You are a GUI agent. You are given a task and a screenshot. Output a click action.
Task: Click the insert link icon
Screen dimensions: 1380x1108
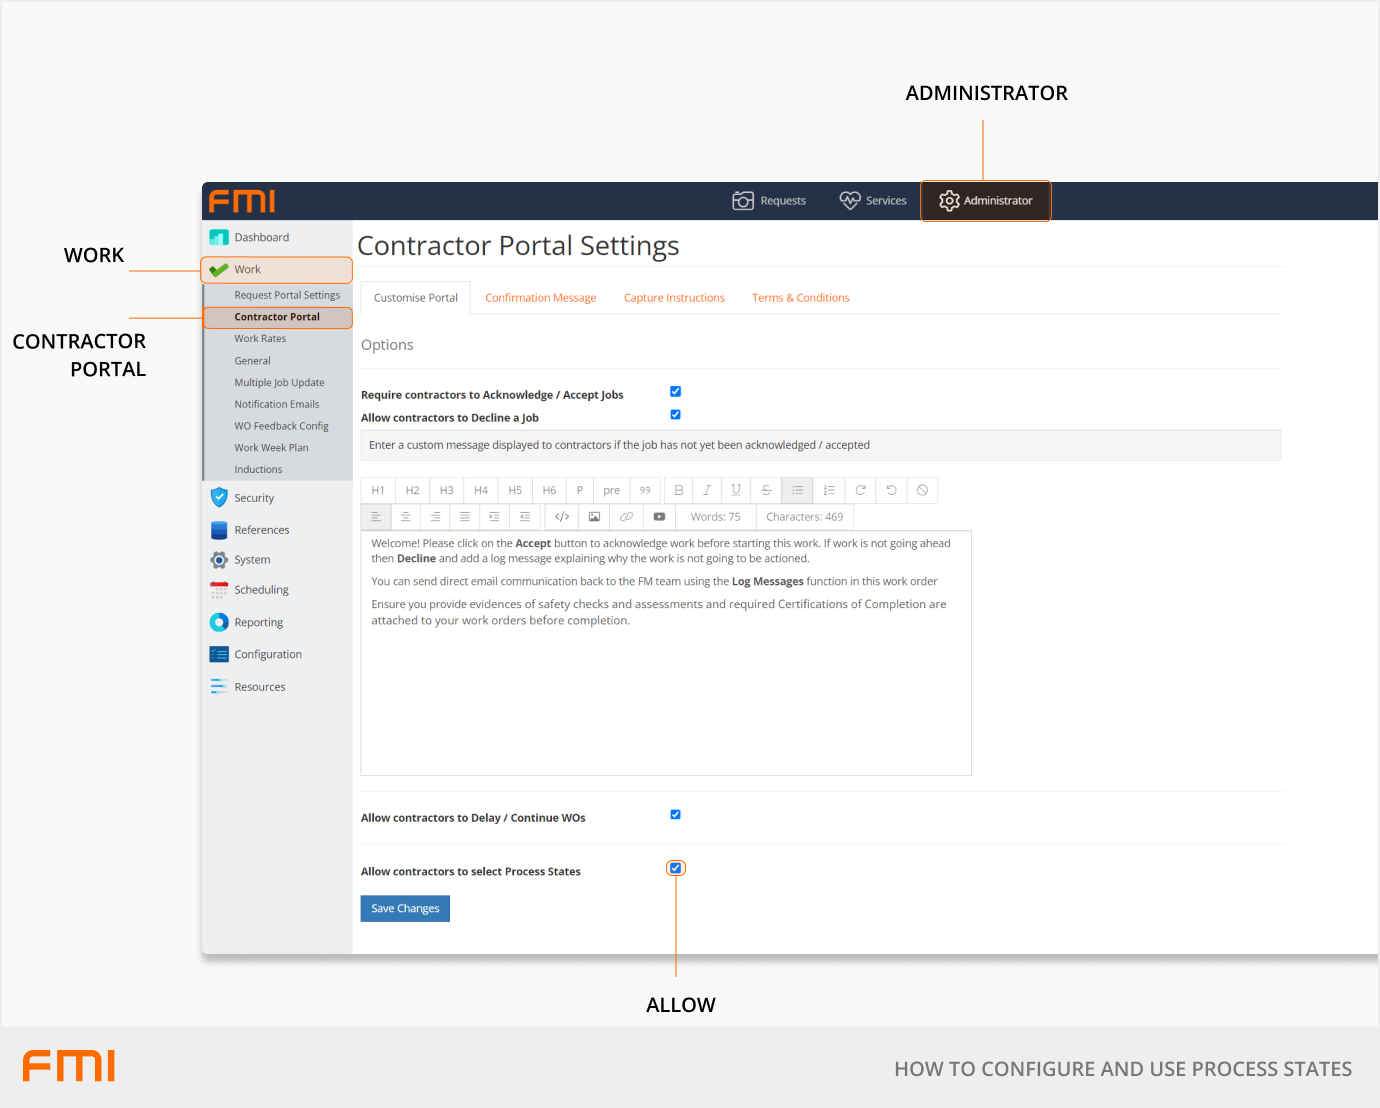pos(626,517)
